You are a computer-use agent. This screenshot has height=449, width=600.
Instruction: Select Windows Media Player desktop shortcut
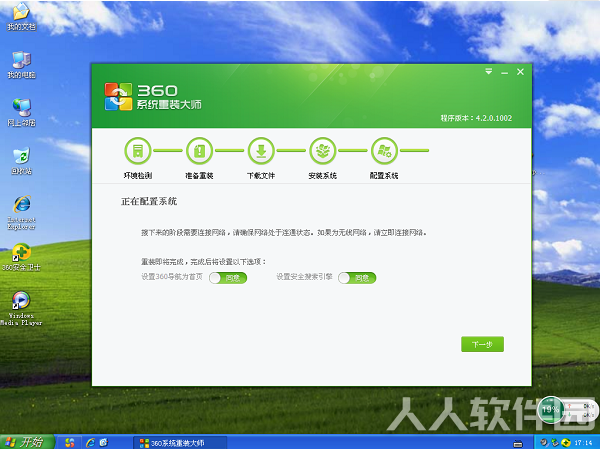21,309
